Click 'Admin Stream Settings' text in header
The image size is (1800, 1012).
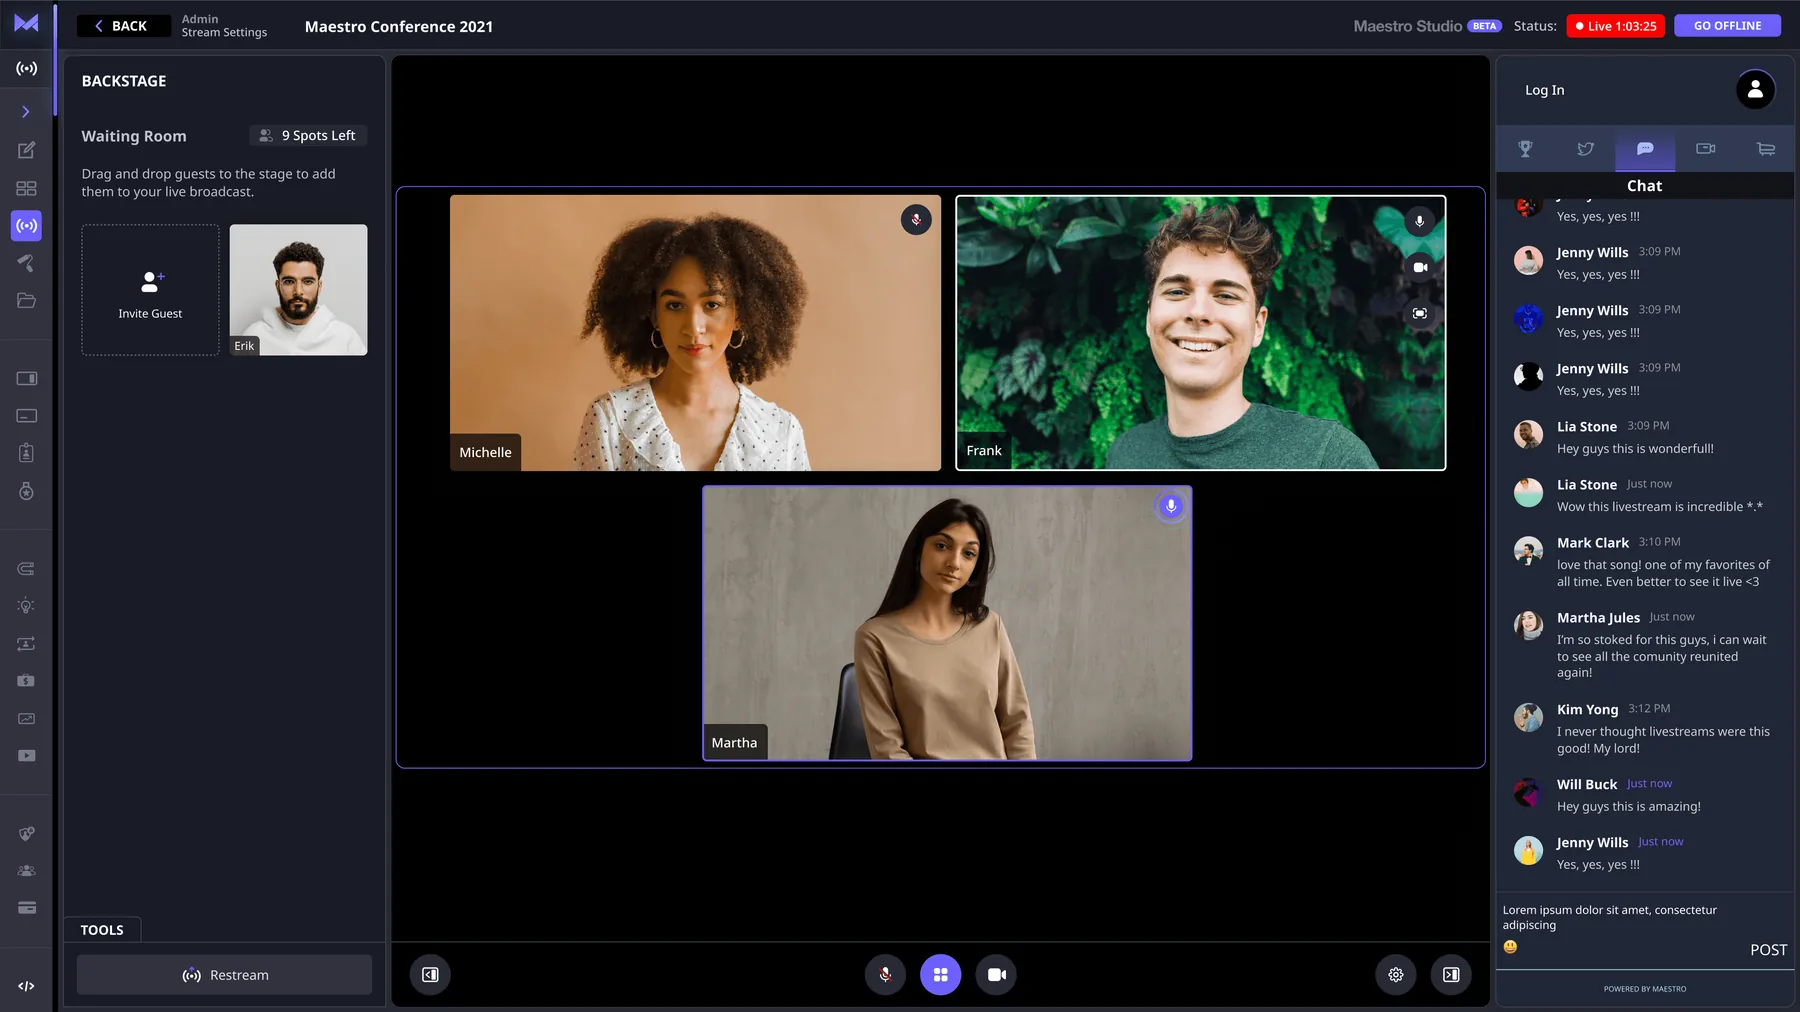coord(224,26)
